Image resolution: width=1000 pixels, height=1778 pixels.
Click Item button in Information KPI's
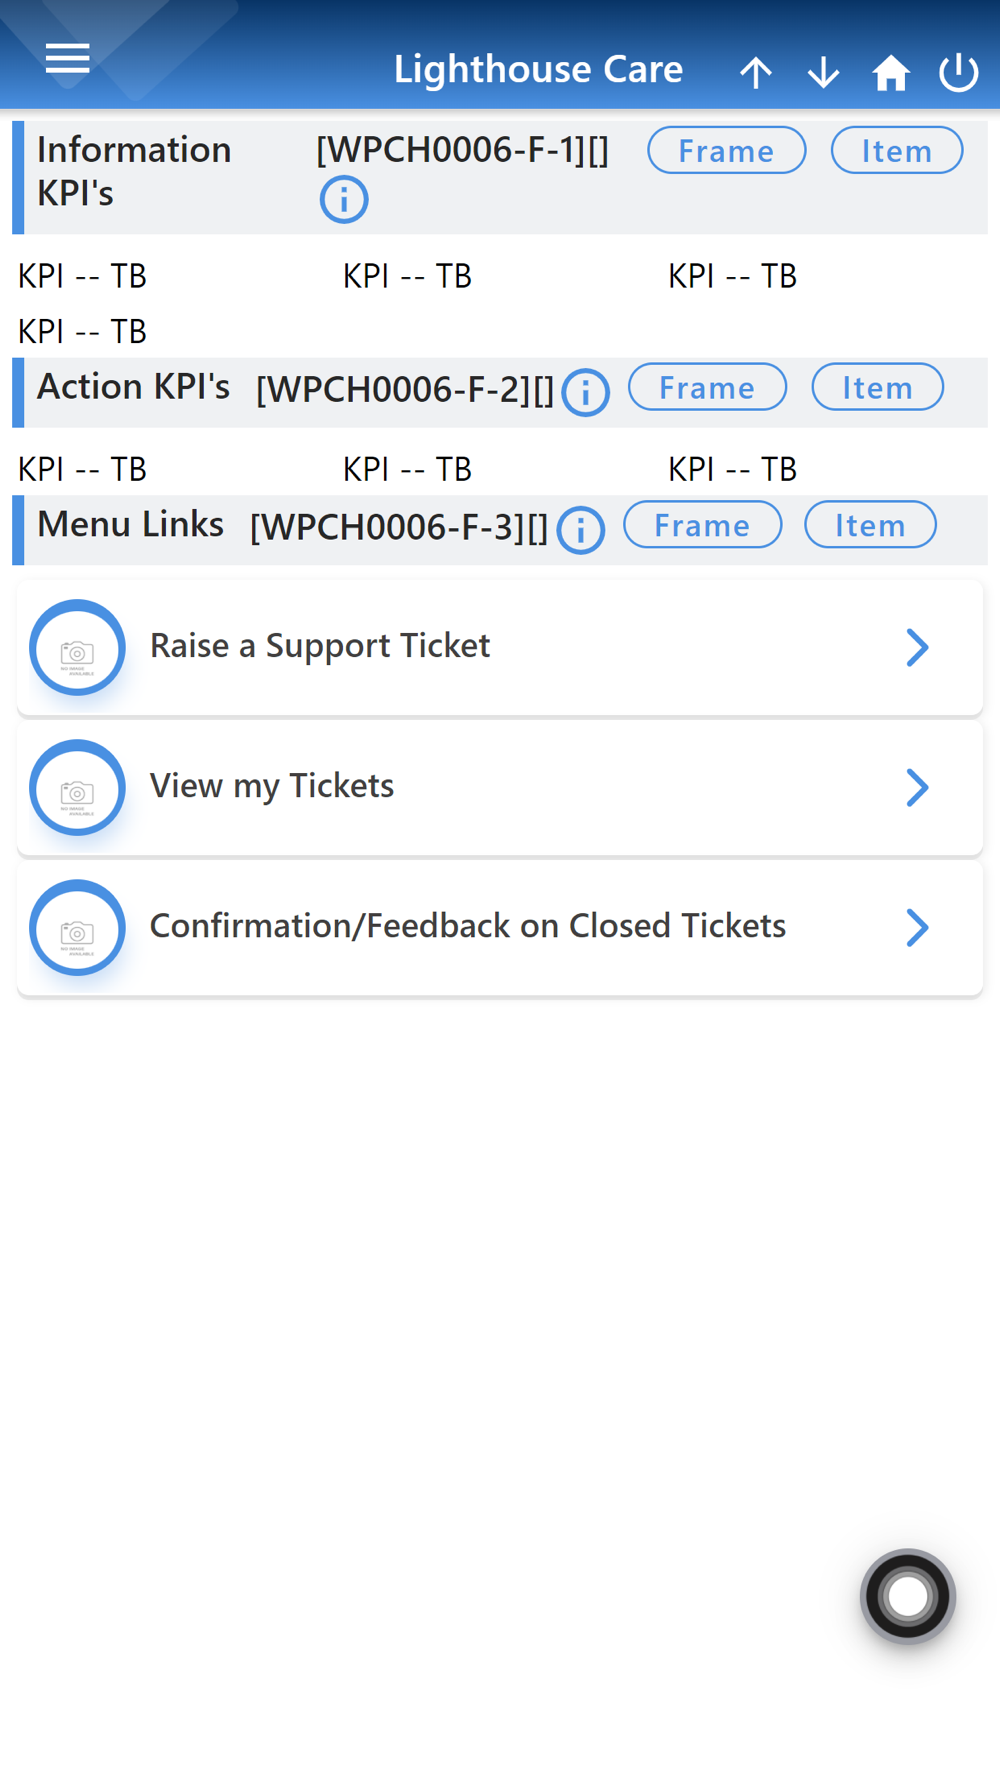897,150
